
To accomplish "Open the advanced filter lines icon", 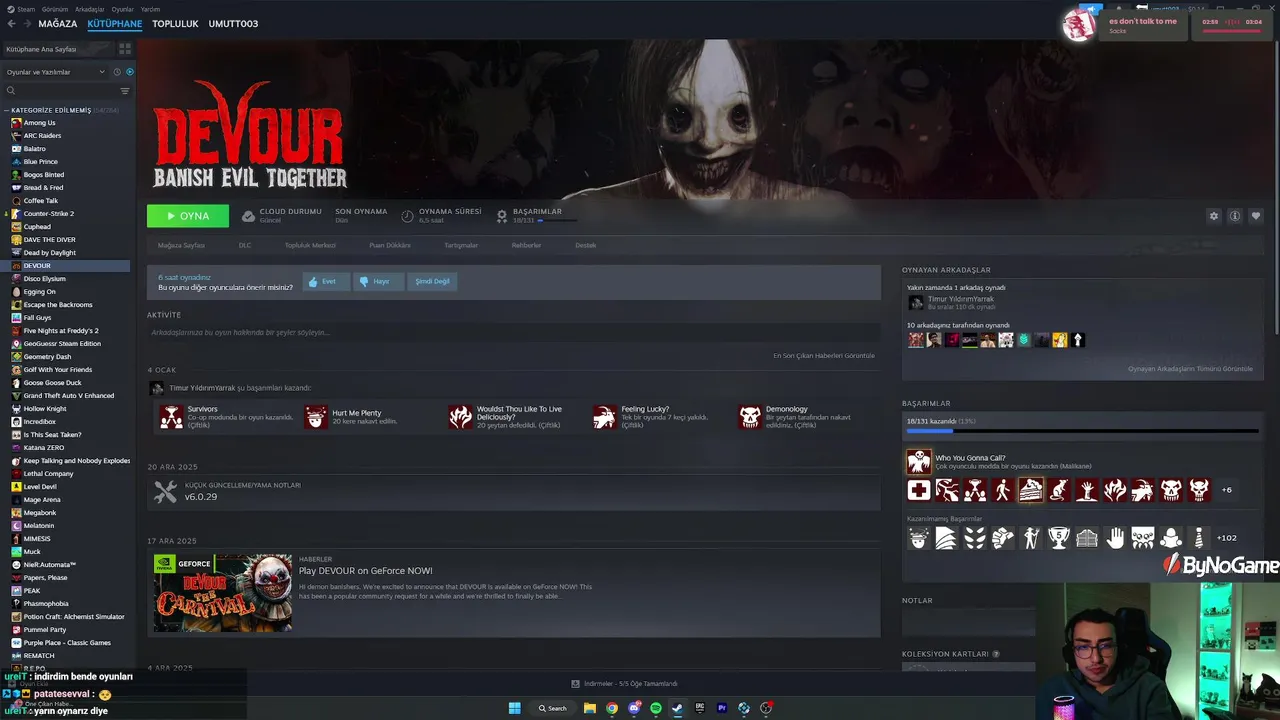I will click(125, 91).
